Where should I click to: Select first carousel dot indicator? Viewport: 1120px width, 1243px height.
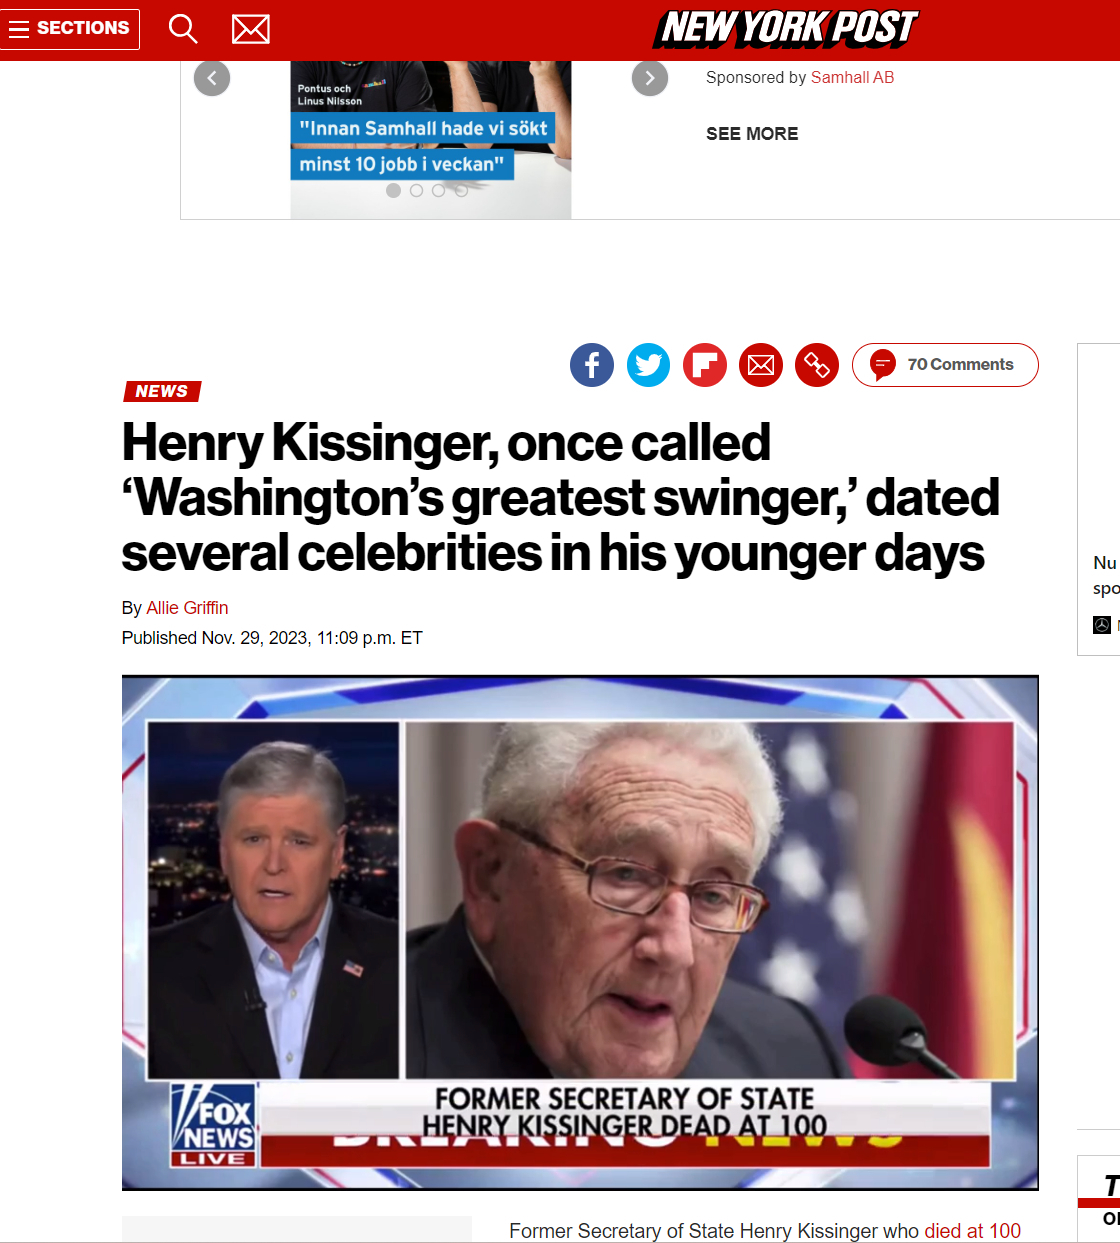point(394,190)
